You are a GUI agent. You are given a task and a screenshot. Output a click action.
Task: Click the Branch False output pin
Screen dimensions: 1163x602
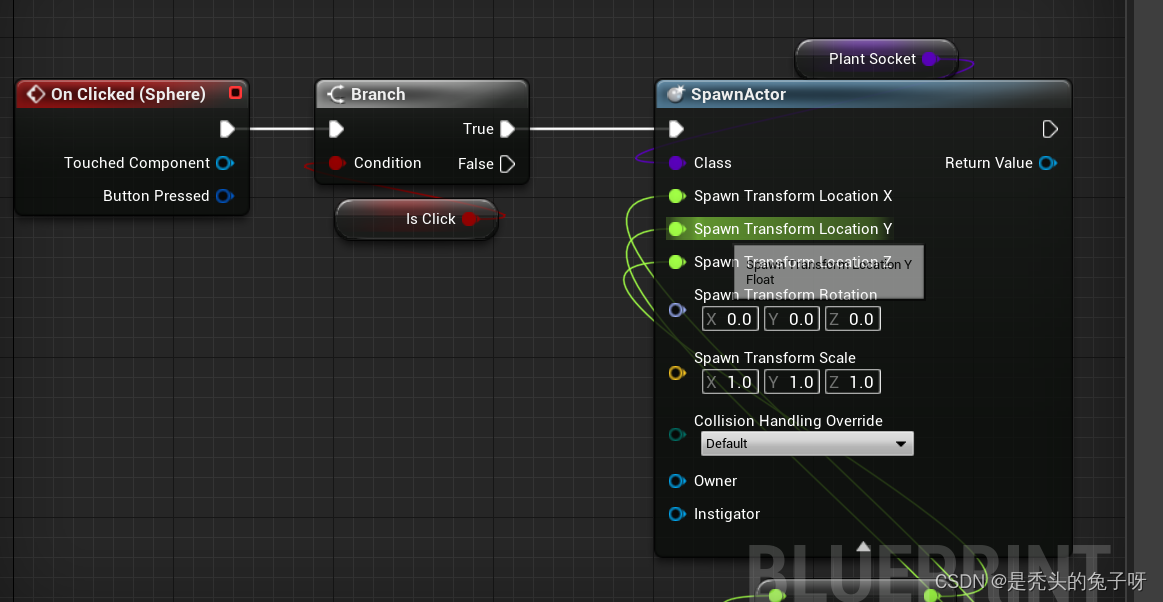[507, 164]
